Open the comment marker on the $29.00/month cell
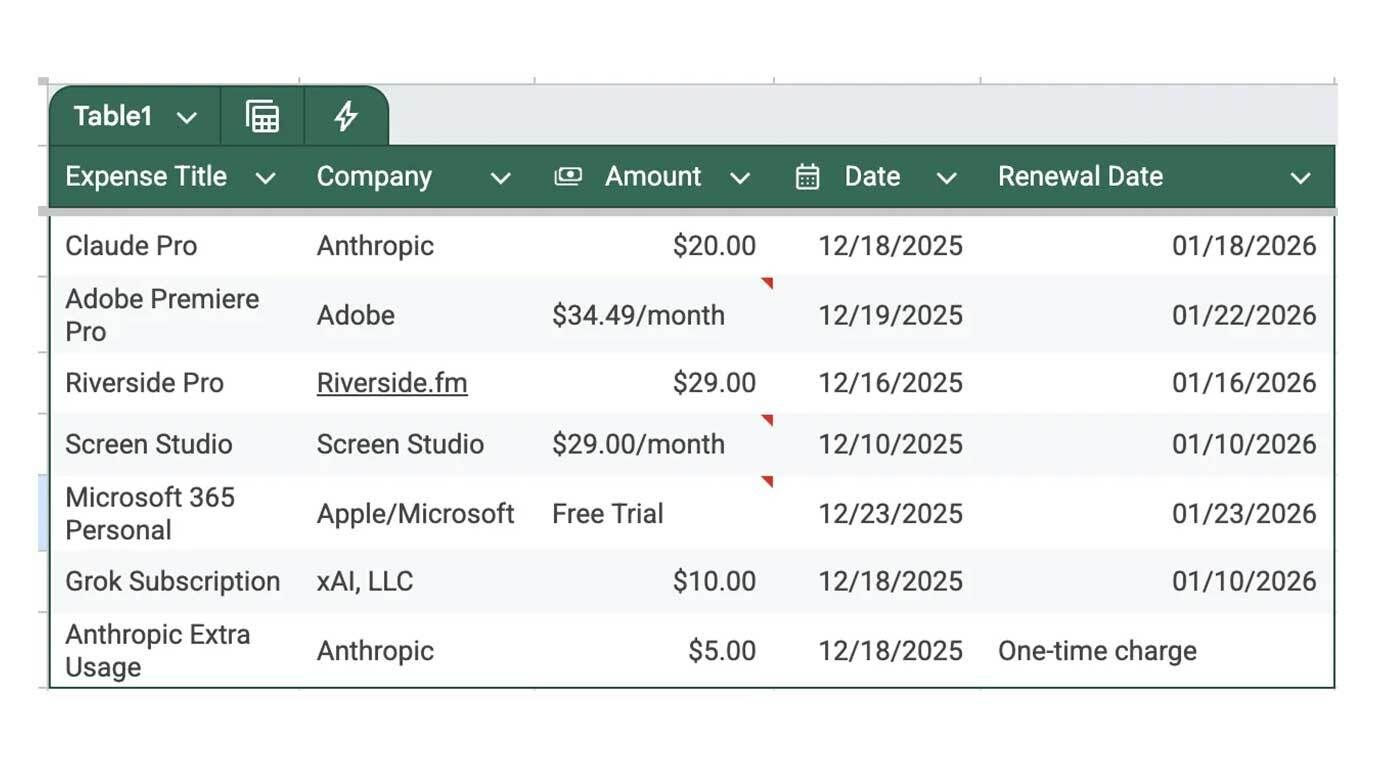Viewport: 1376px width, 768px height. click(767, 422)
